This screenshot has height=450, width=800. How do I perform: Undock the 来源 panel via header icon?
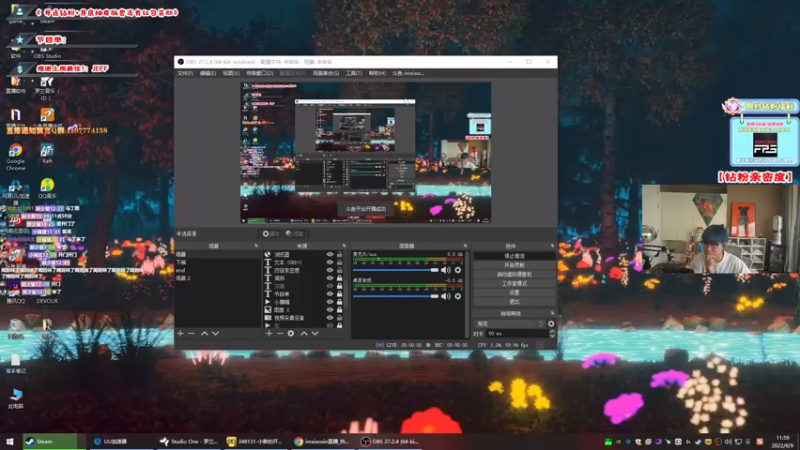[x=344, y=246]
